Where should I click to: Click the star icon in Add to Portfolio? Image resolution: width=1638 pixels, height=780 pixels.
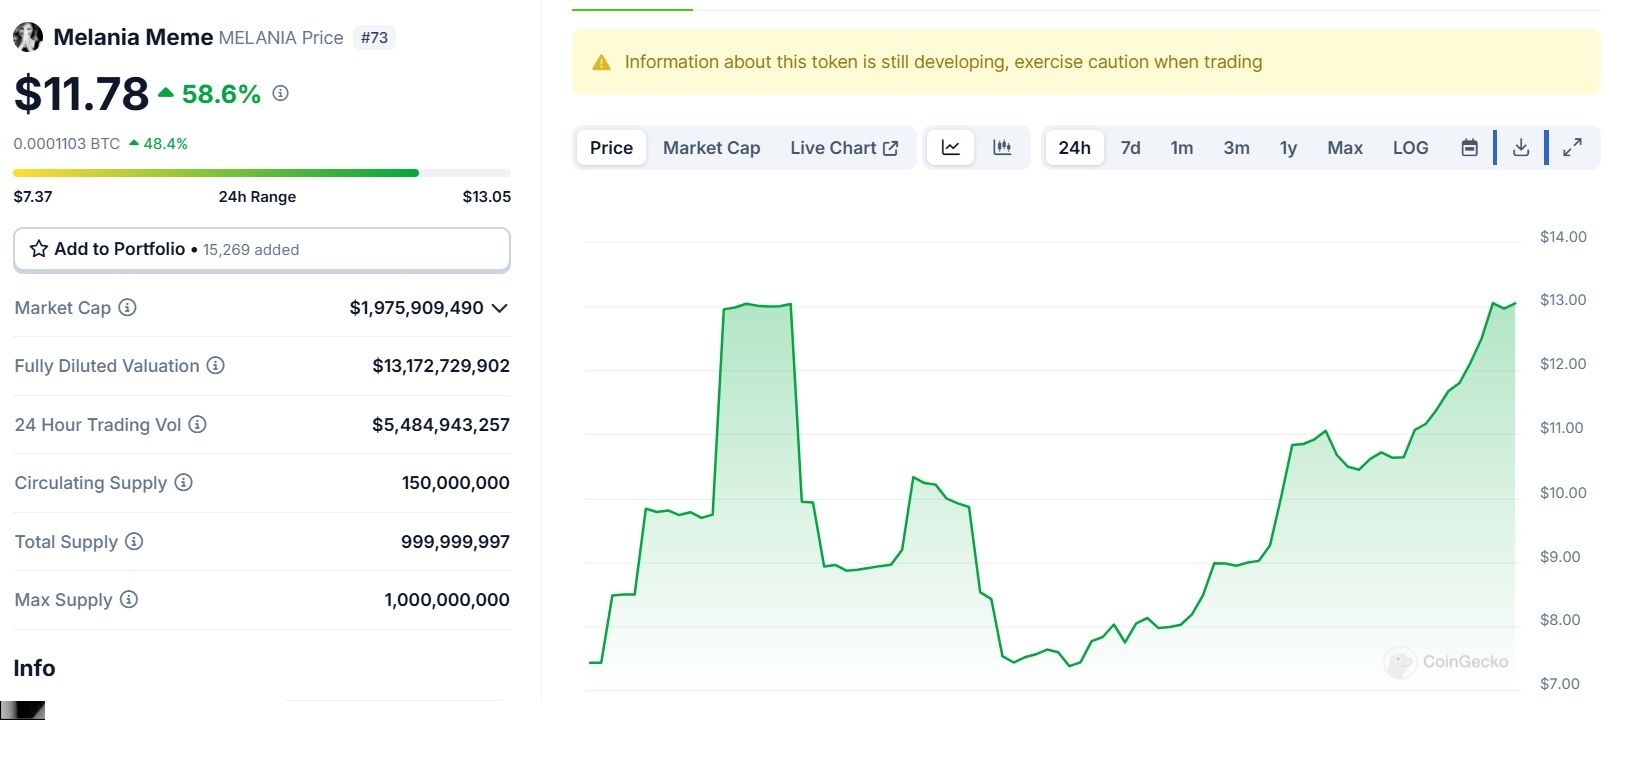coord(39,249)
